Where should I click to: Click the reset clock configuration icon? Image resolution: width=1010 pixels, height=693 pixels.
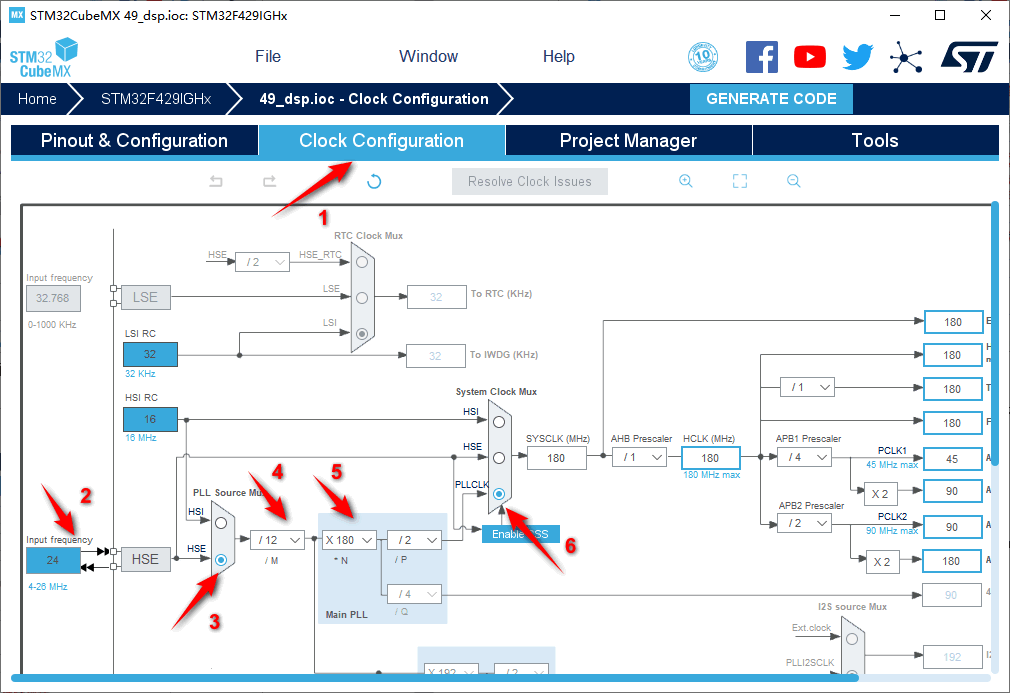click(x=374, y=181)
